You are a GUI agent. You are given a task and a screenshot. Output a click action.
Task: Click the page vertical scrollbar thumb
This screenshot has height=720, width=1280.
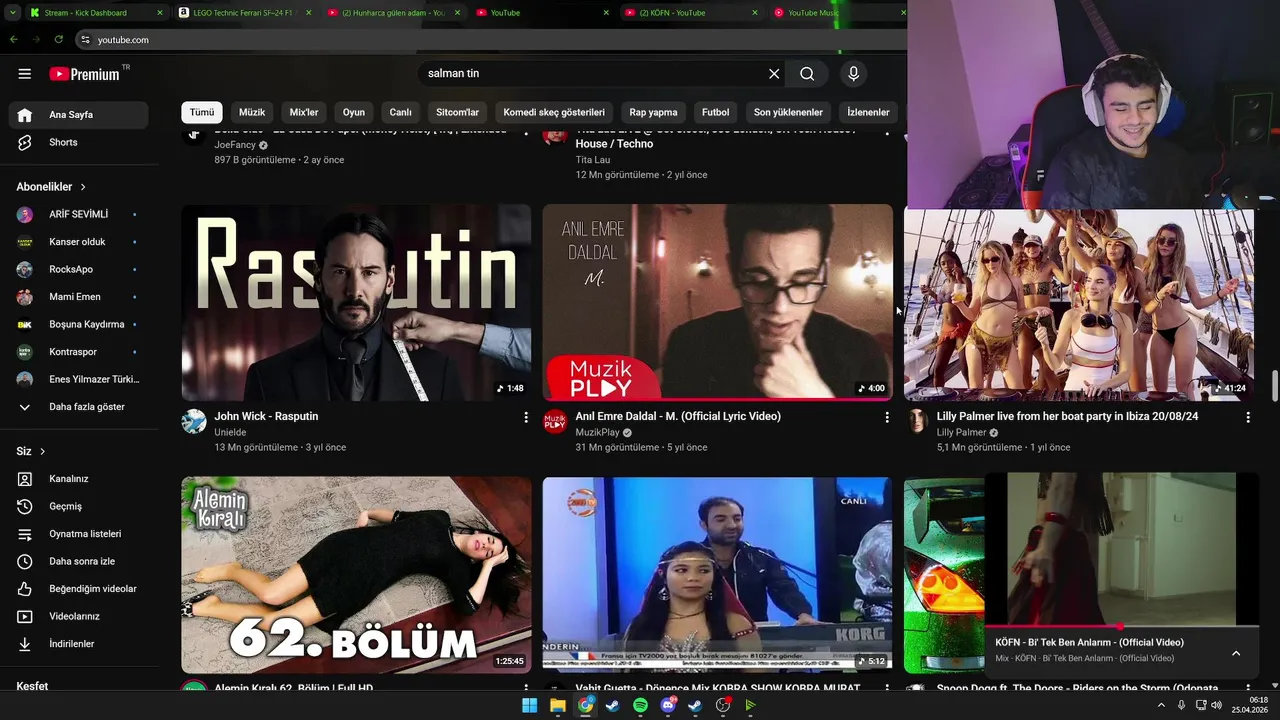point(1274,384)
